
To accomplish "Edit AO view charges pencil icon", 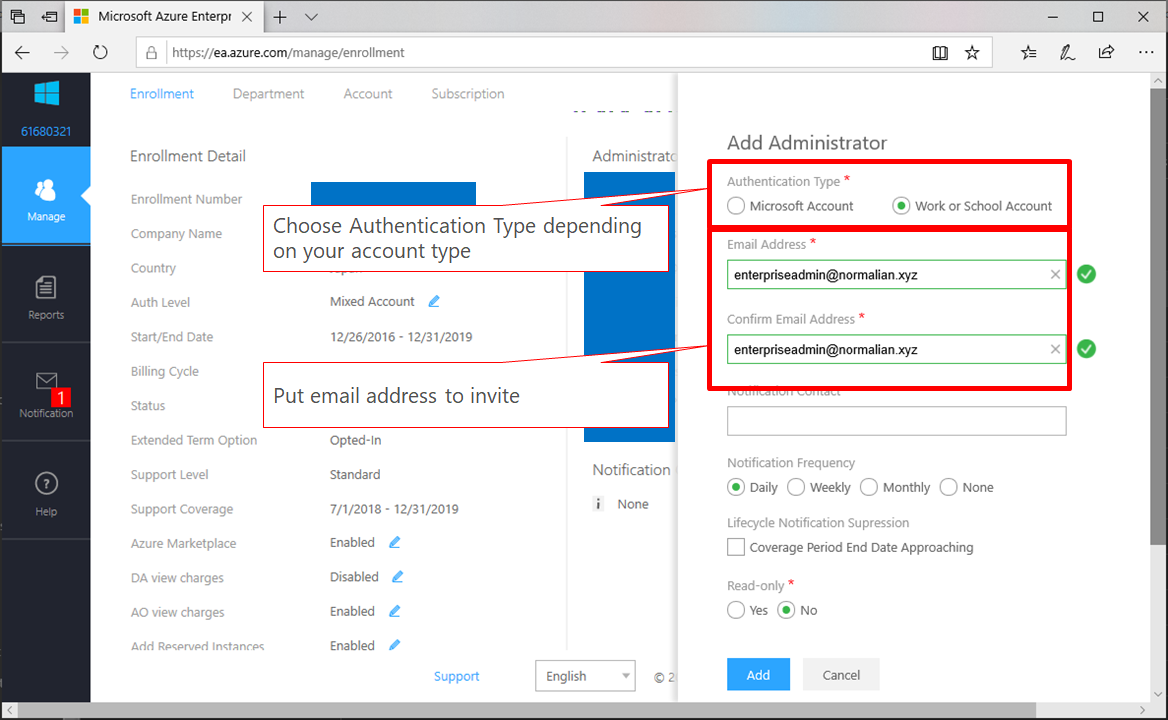I will [x=395, y=611].
